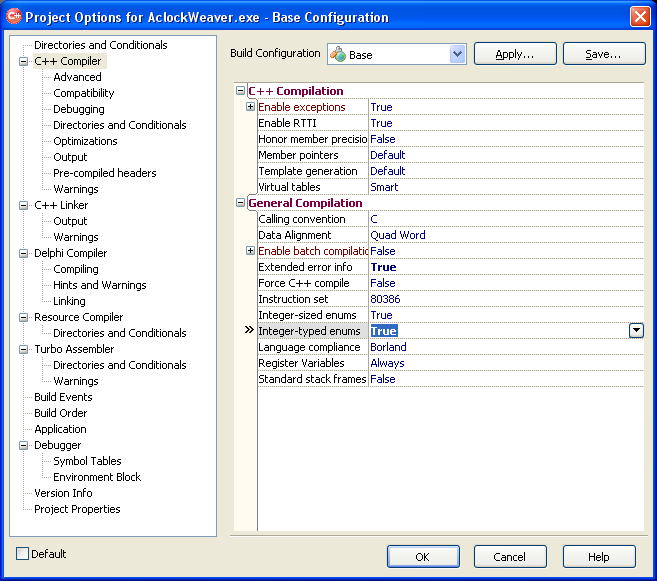Collapse the Resource Compiler tree node
The image size is (657, 581).
[x=23, y=318]
